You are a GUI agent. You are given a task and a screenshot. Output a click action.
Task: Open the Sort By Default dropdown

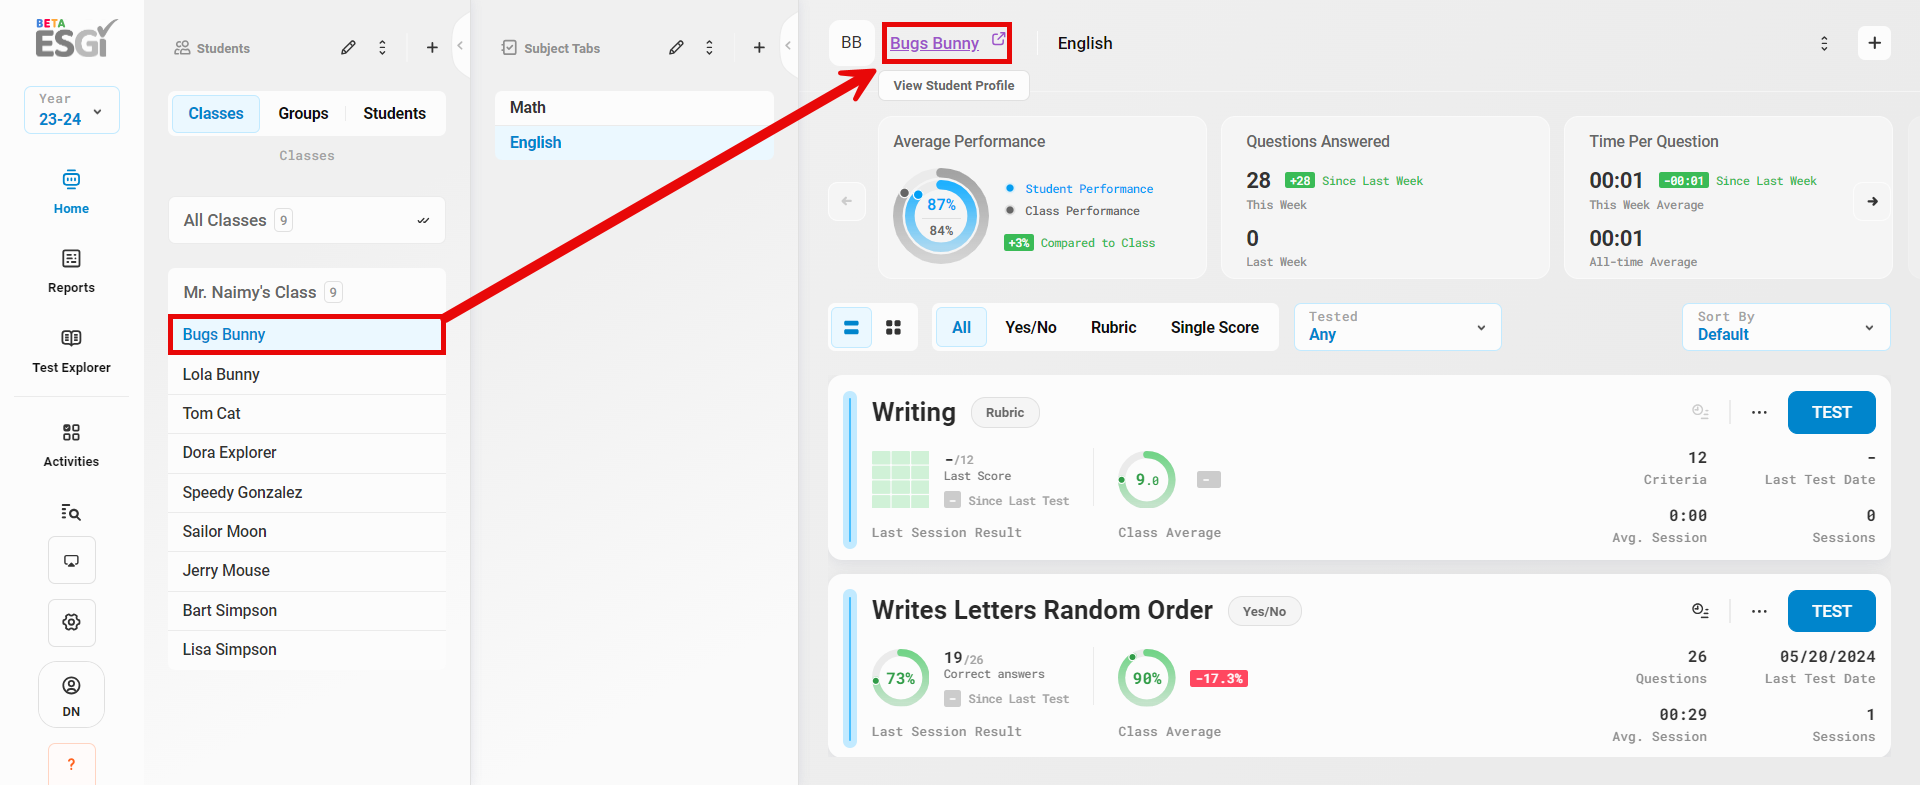pyautogui.click(x=1786, y=327)
